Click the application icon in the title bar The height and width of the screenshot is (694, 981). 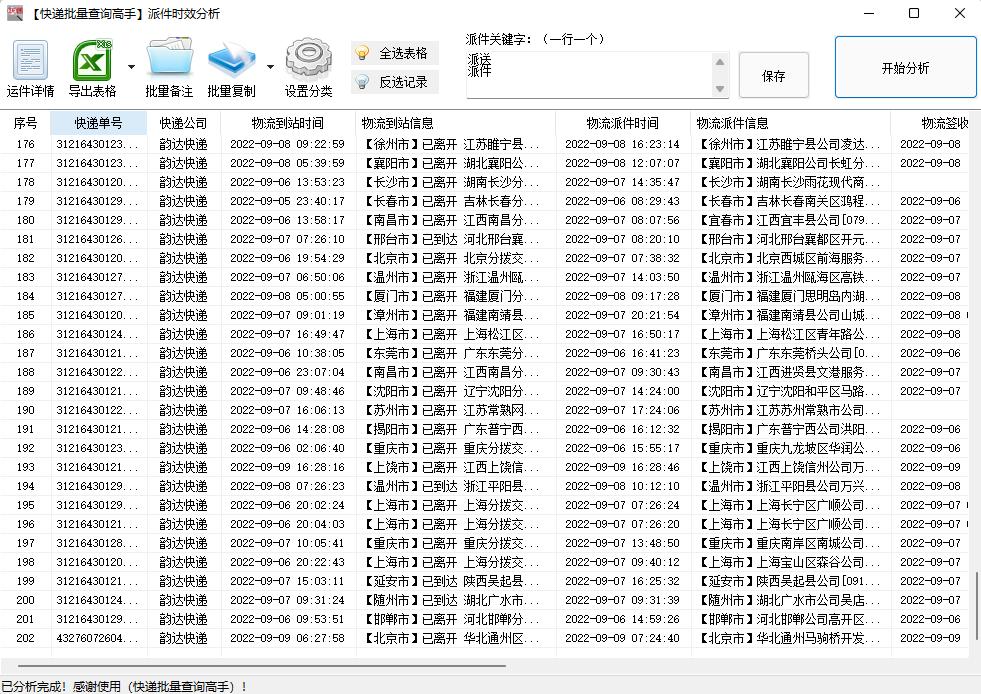tap(14, 13)
